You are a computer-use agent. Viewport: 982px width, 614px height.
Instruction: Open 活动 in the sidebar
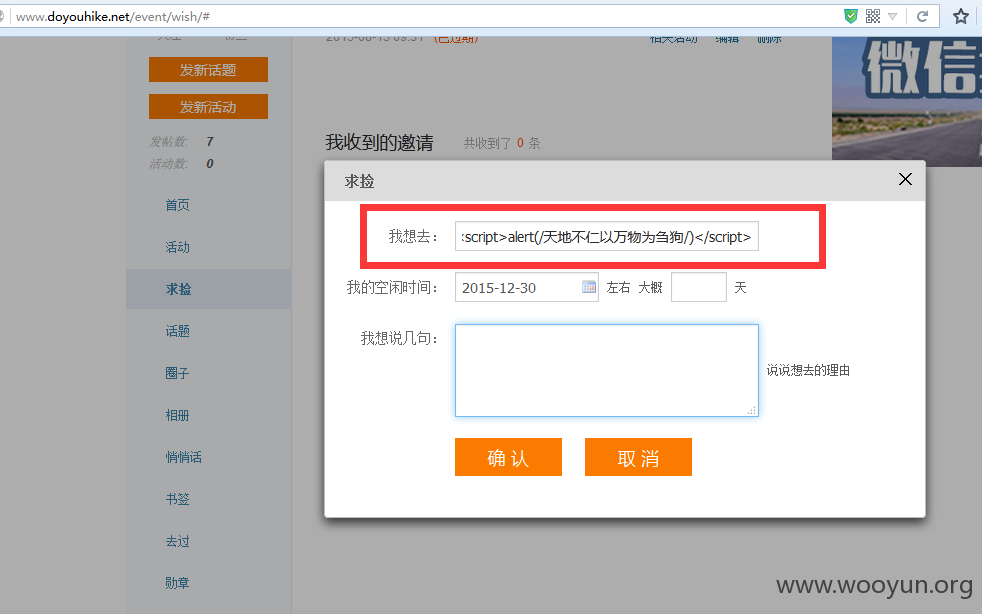(x=177, y=247)
